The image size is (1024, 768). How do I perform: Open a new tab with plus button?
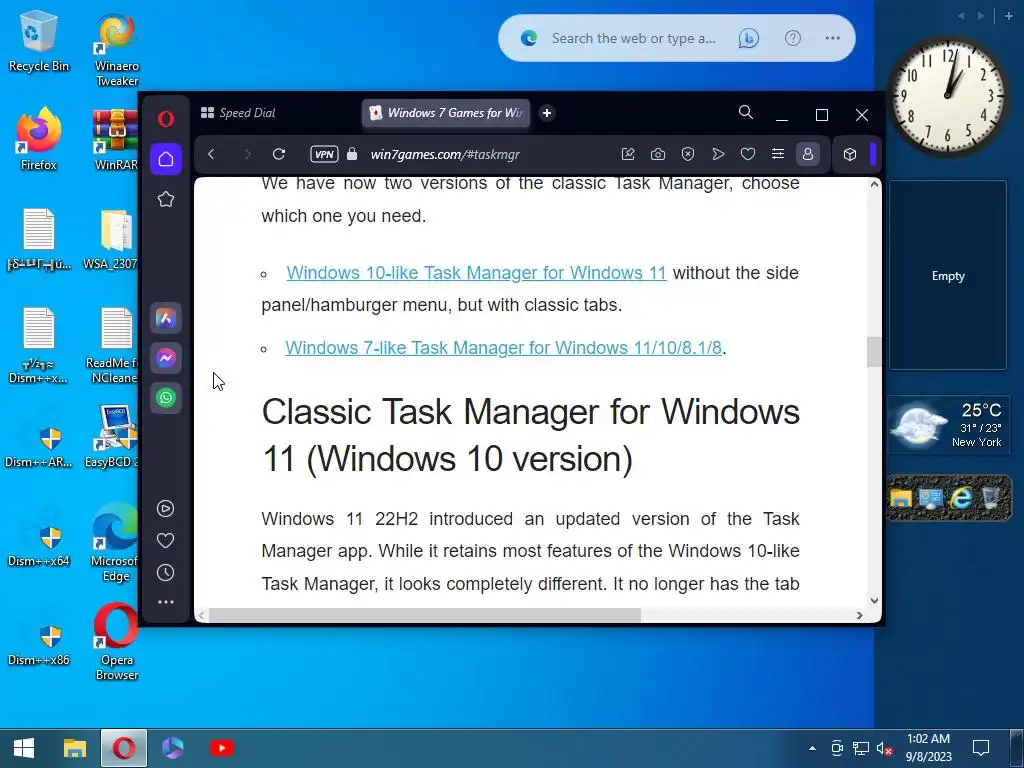coord(547,113)
